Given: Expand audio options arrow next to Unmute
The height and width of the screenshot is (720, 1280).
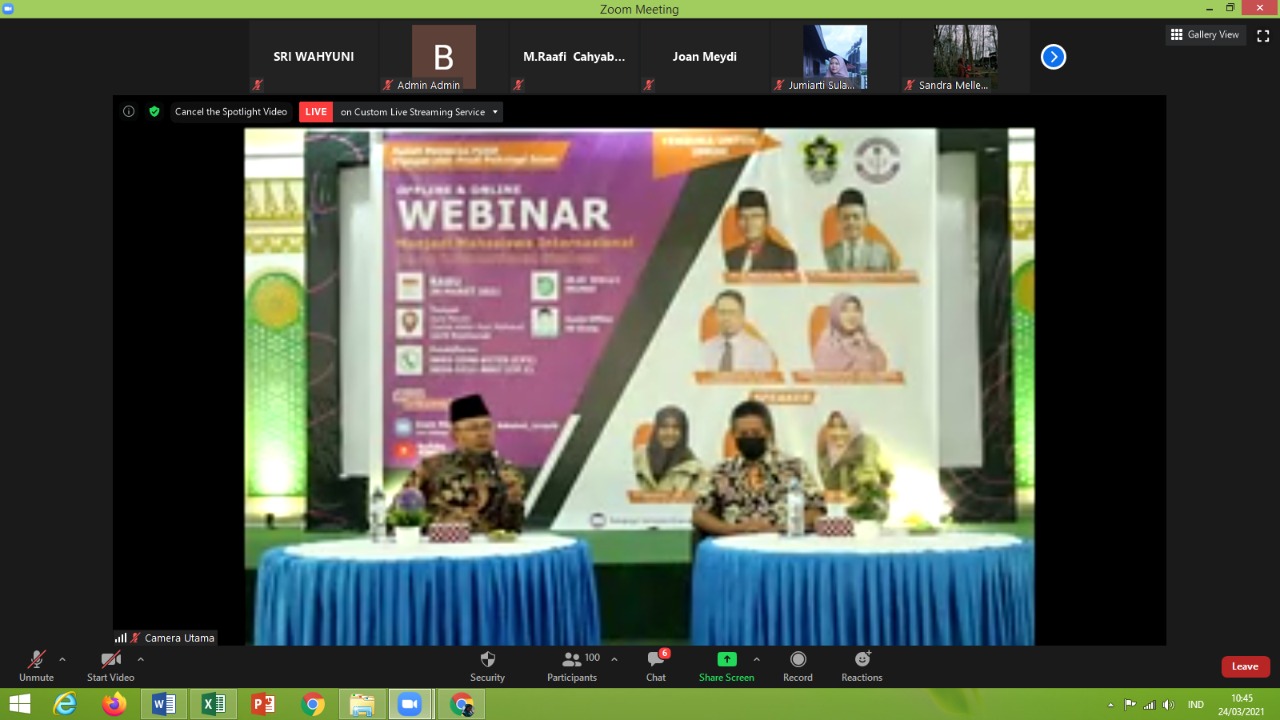Looking at the screenshot, I should pyautogui.click(x=62, y=659).
